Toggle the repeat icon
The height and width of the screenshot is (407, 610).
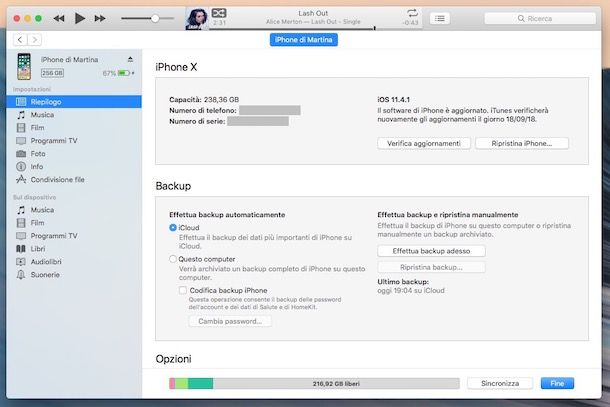[x=412, y=13]
